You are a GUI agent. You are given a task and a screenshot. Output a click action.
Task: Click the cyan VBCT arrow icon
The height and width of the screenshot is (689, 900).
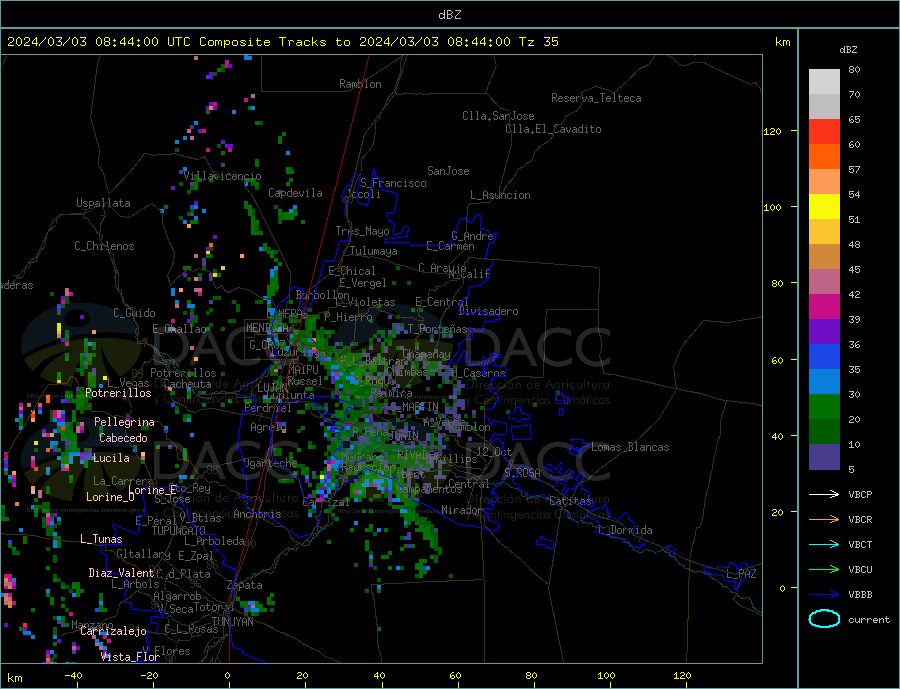(x=824, y=544)
